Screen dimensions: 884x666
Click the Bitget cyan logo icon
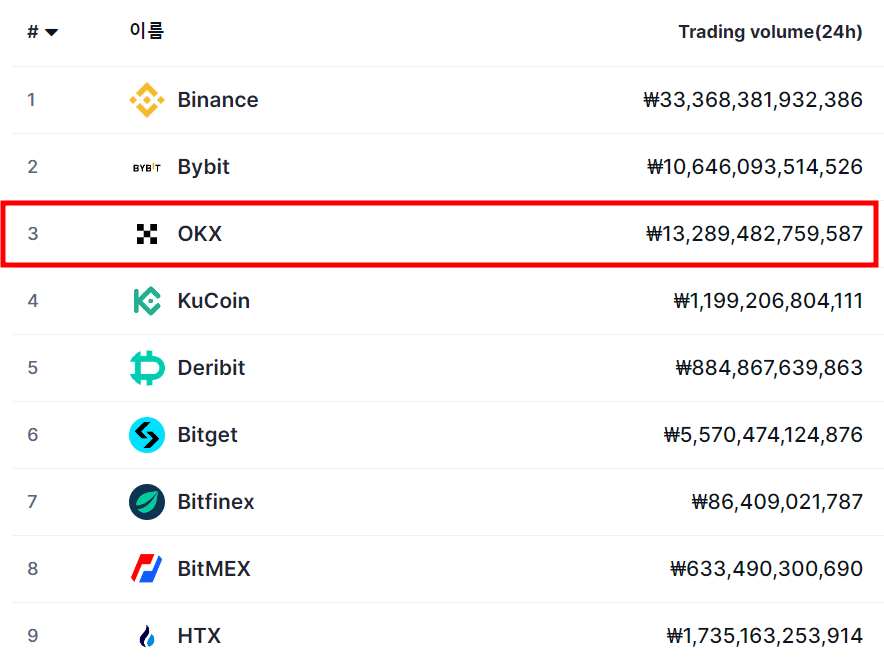[x=147, y=435]
